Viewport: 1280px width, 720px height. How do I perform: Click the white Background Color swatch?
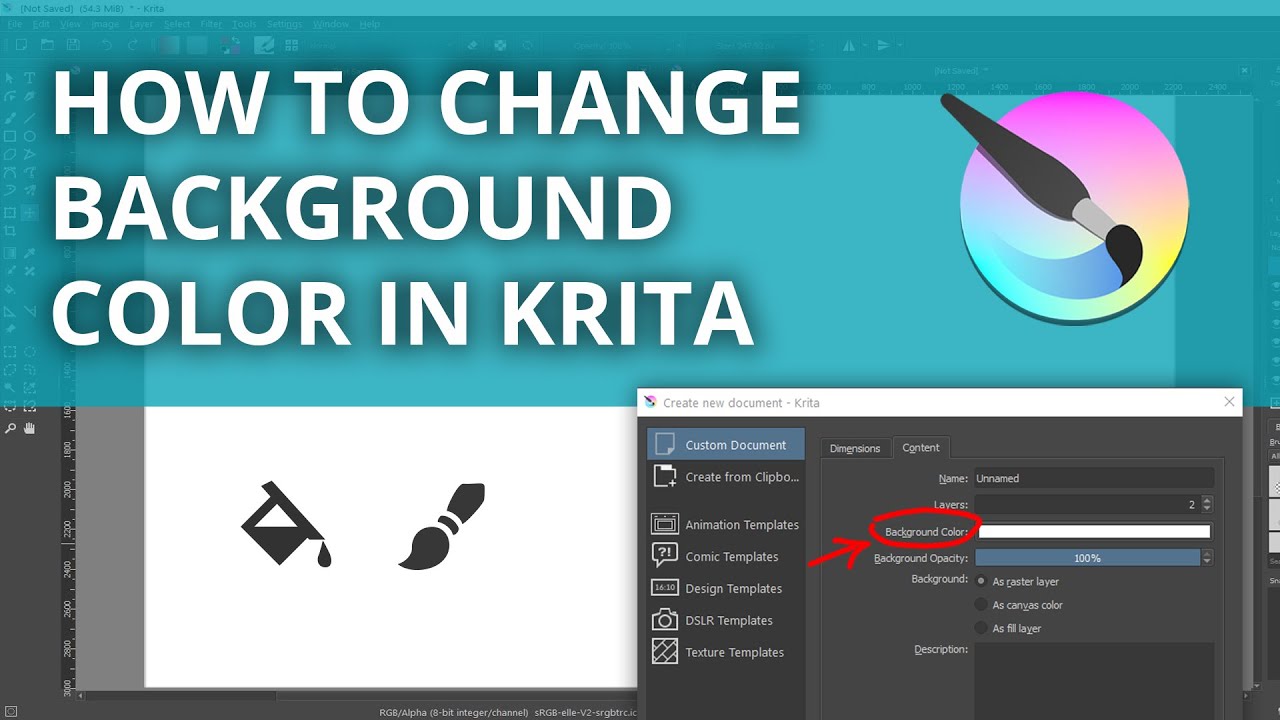[x=1094, y=532]
